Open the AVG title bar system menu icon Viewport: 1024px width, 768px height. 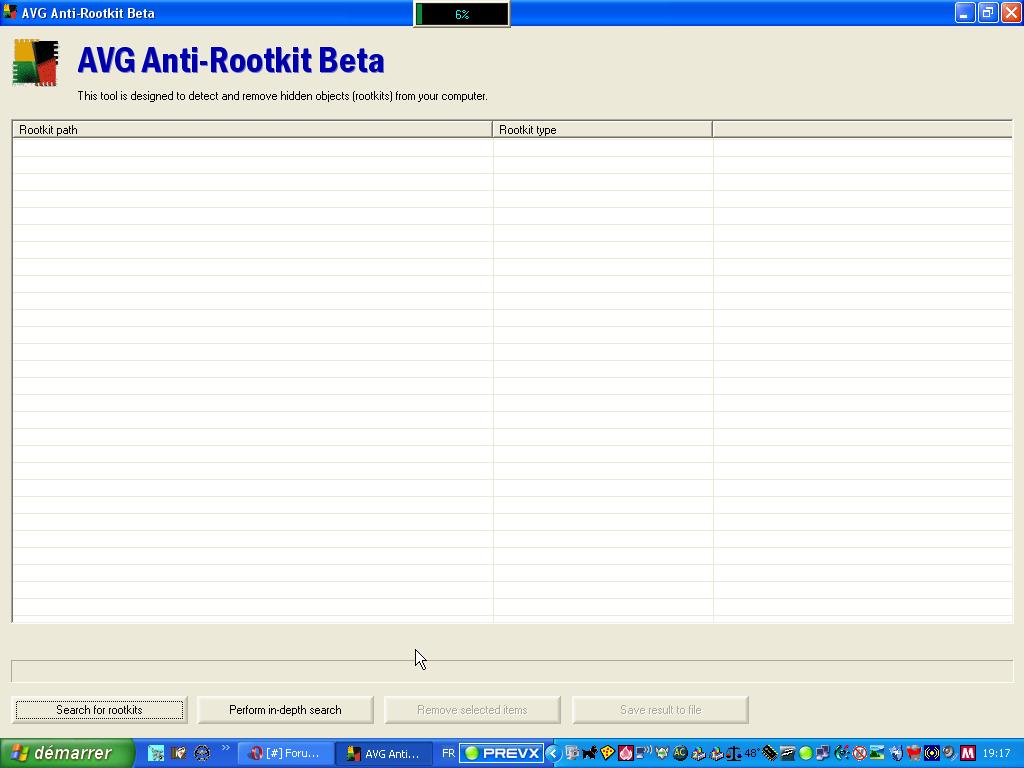tap(10, 13)
